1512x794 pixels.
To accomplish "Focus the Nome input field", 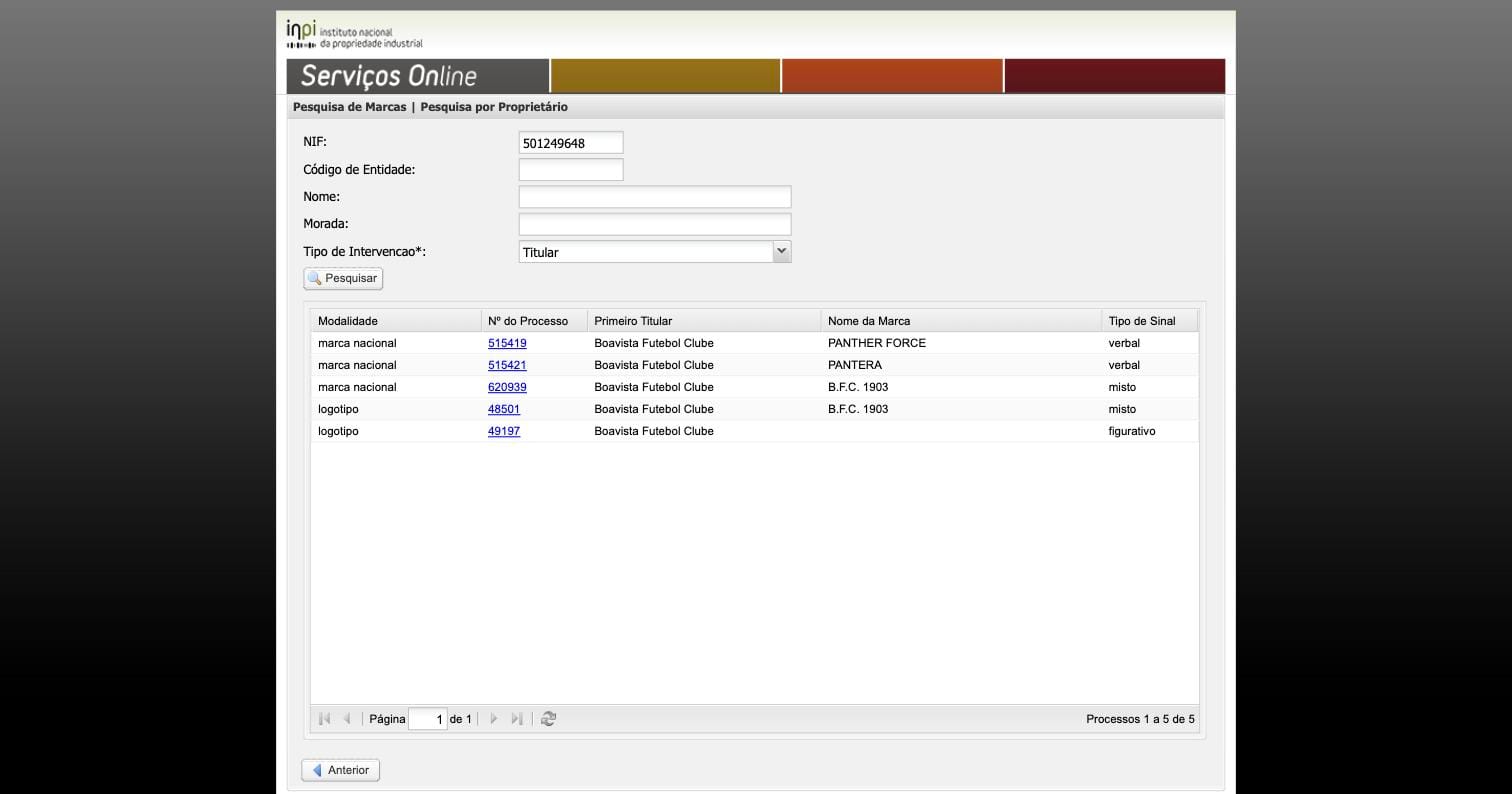I will click(655, 197).
